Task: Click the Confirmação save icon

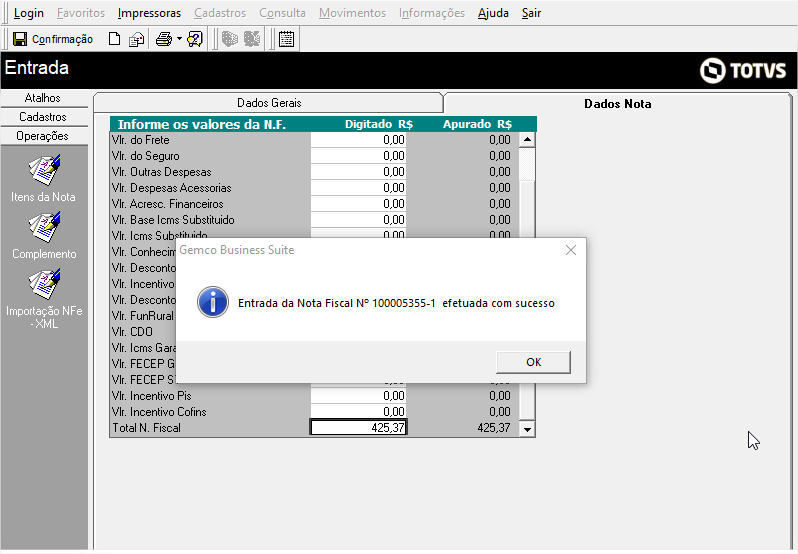Action: pos(20,39)
